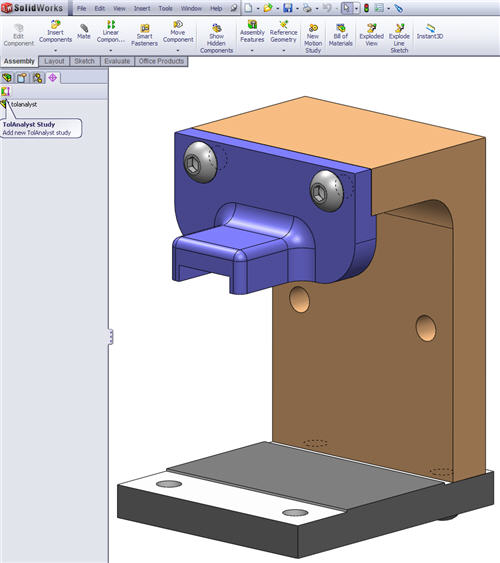Select the left button-head screw in the model
The height and width of the screenshot is (563, 500).
[200, 162]
